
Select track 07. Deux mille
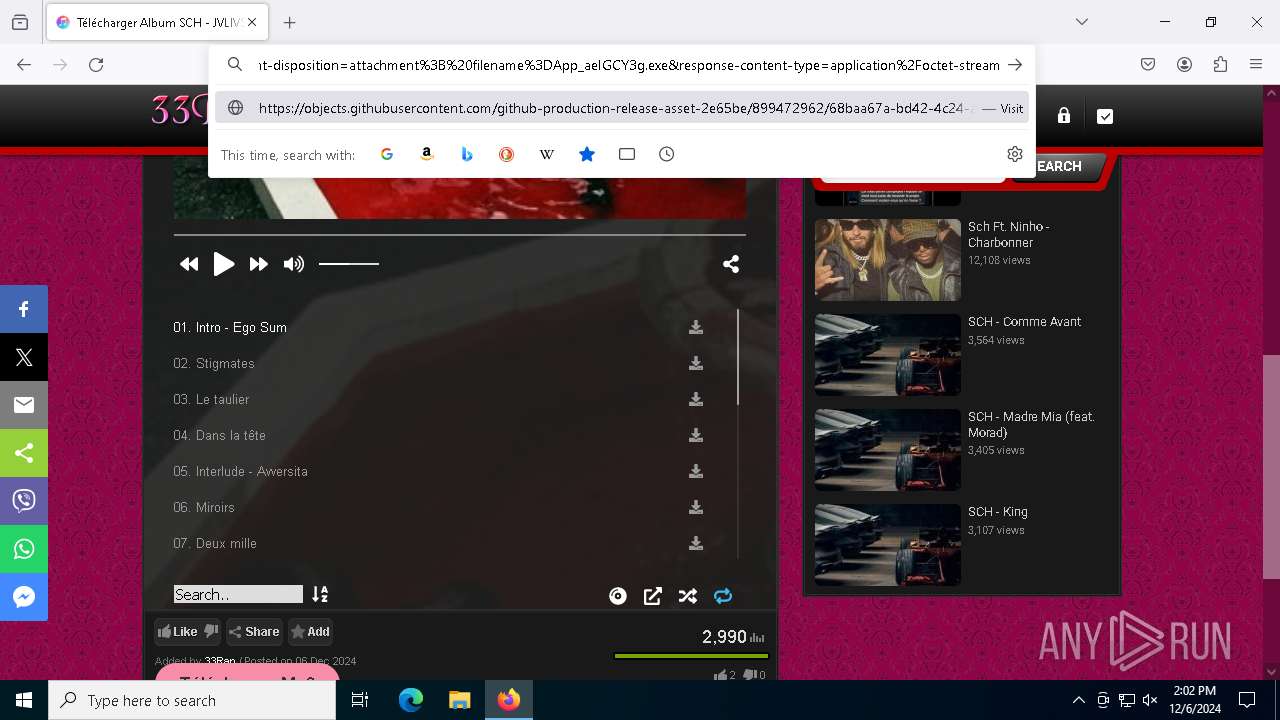(x=215, y=543)
